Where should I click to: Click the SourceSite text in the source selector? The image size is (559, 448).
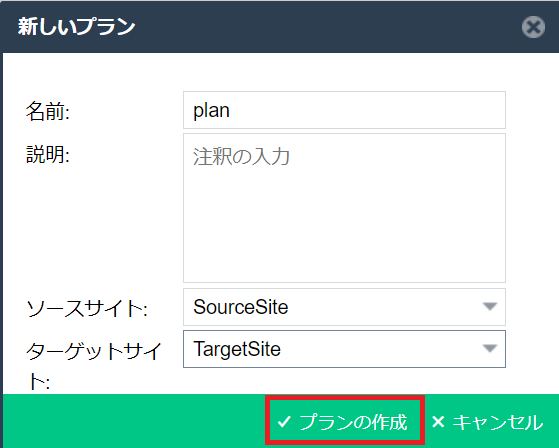pyautogui.click(x=241, y=307)
